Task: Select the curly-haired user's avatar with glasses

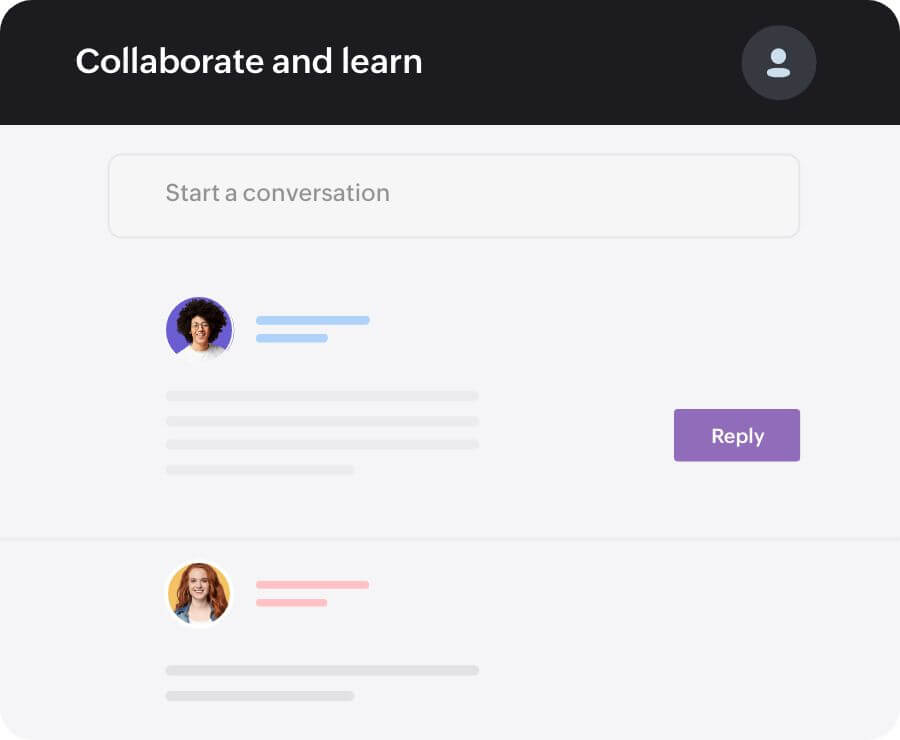Action: pos(199,329)
